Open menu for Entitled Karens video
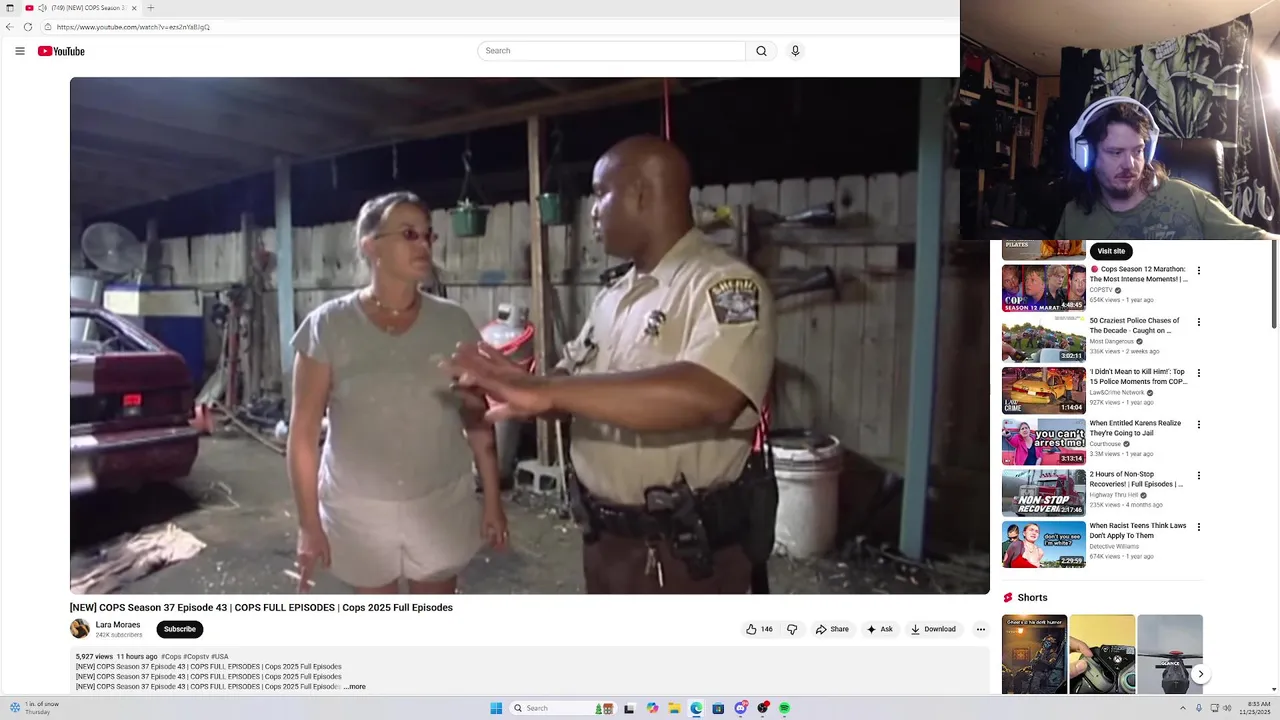 (x=1199, y=424)
